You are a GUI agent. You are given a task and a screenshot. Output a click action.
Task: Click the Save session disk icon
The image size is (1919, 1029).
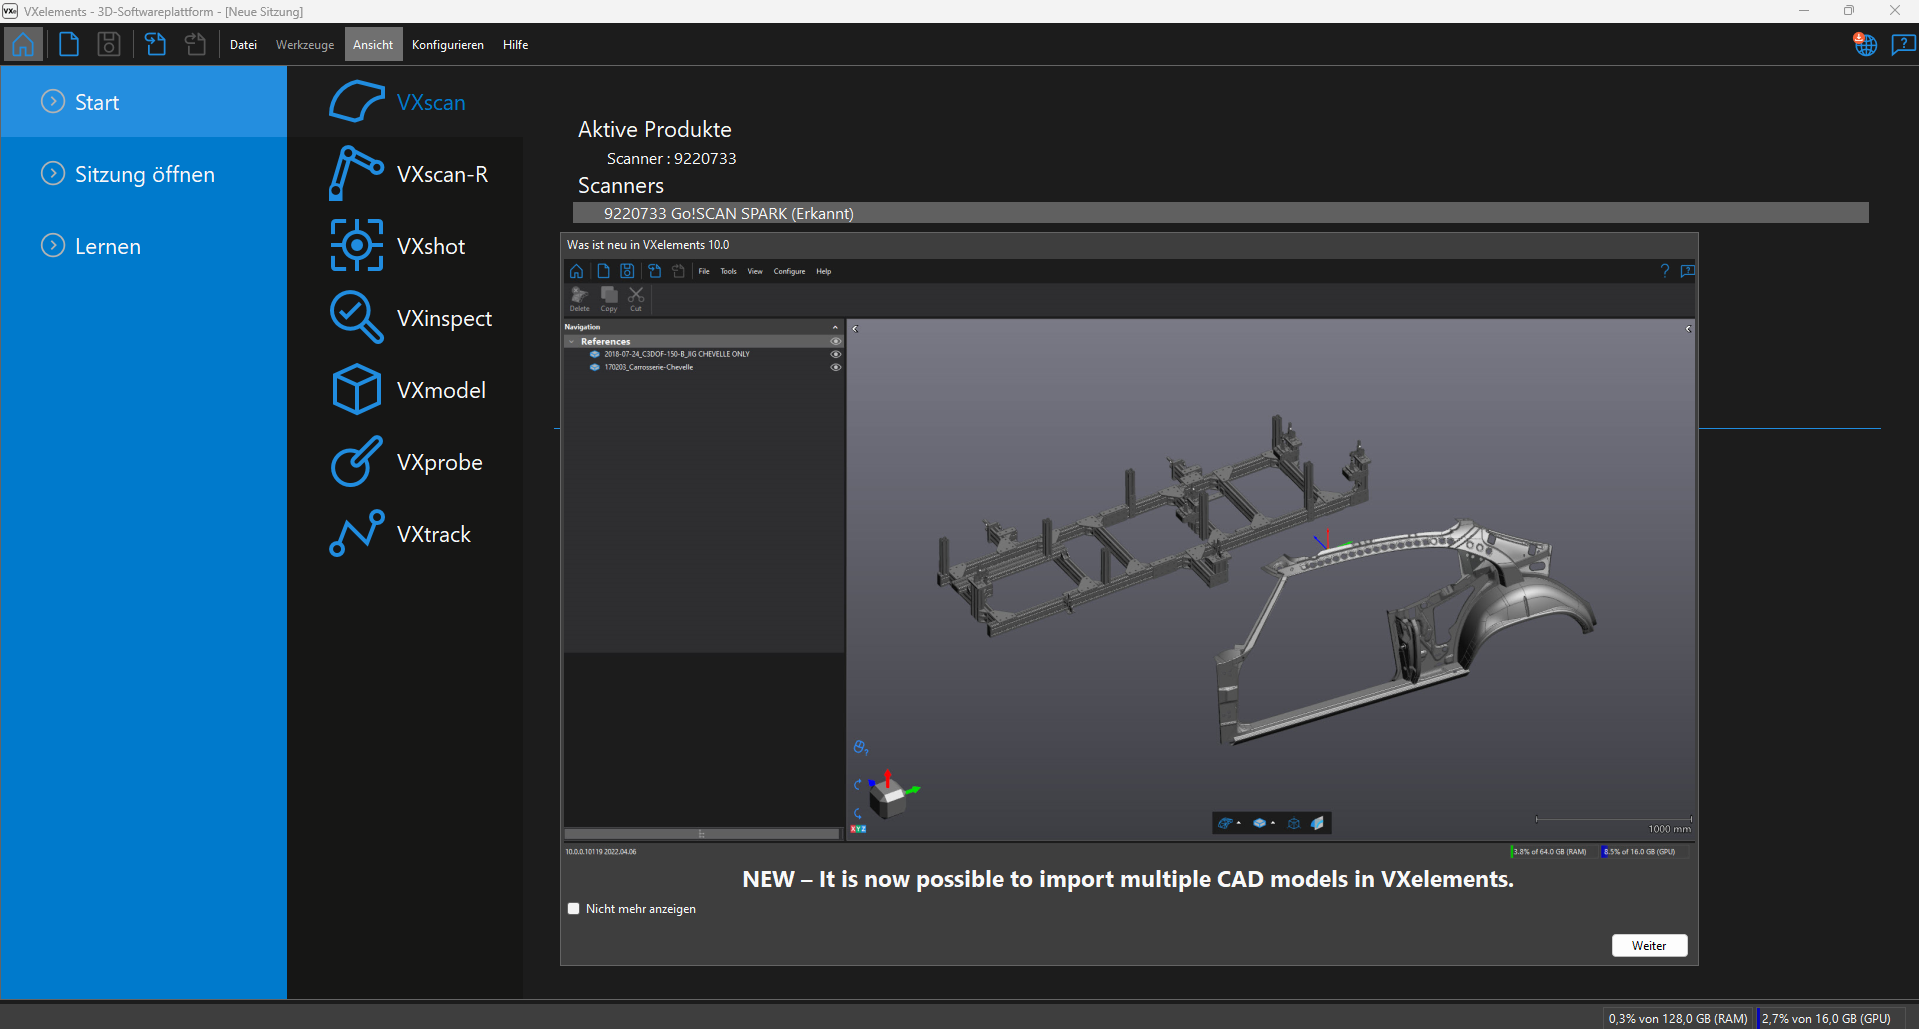pyautogui.click(x=109, y=45)
